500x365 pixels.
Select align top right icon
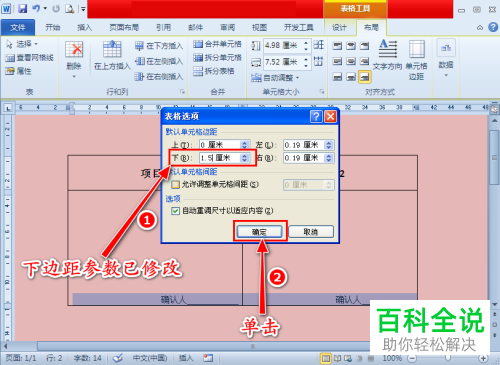click(x=365, y=45)
